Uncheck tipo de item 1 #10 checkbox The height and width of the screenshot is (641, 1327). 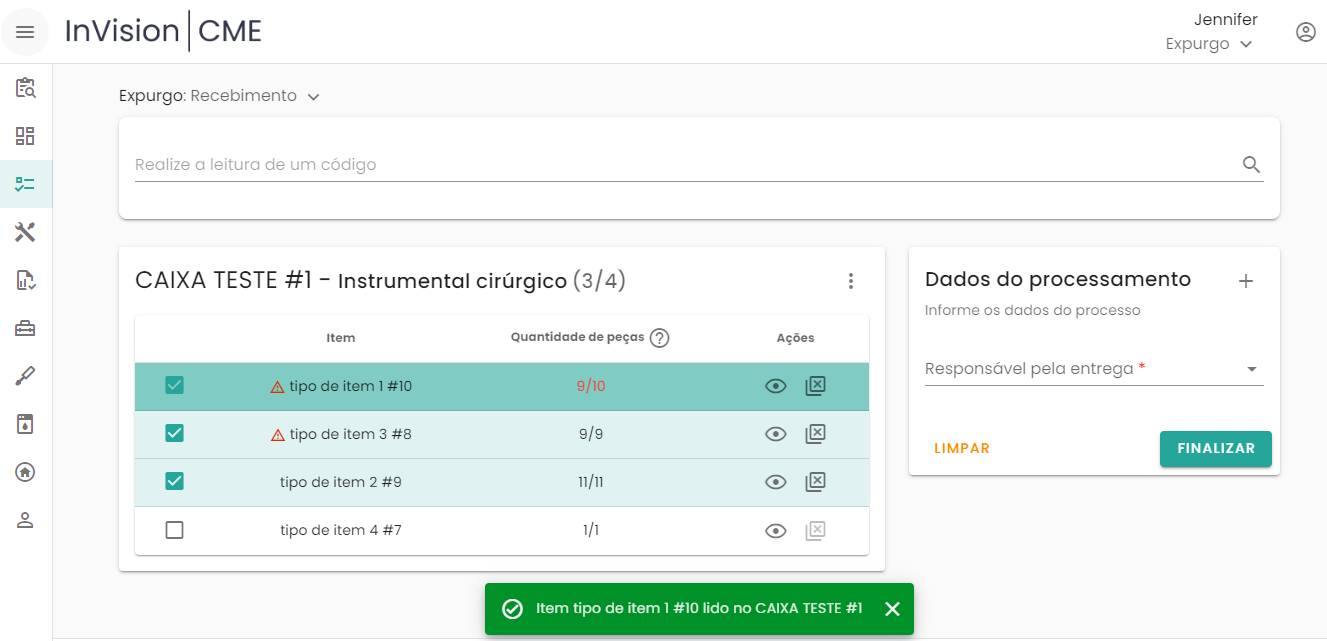[174, 386]
